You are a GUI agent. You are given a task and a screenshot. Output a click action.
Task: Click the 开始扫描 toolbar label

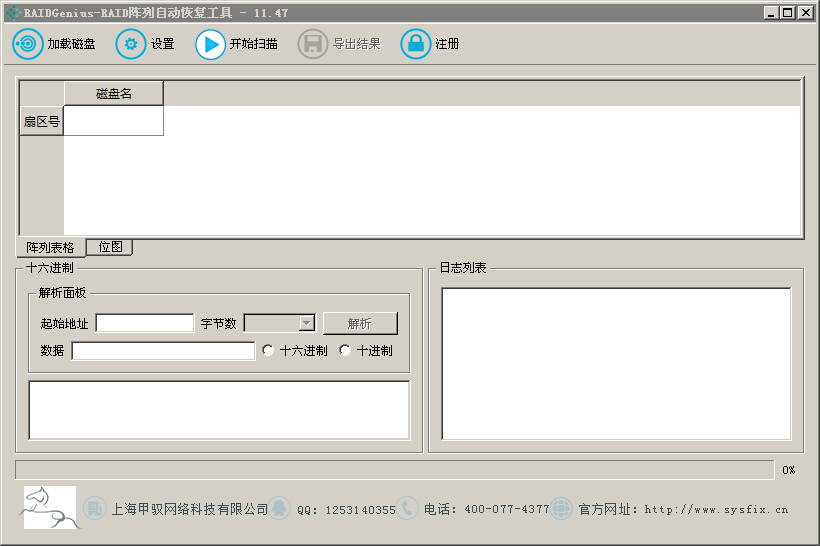click(254, 44)
